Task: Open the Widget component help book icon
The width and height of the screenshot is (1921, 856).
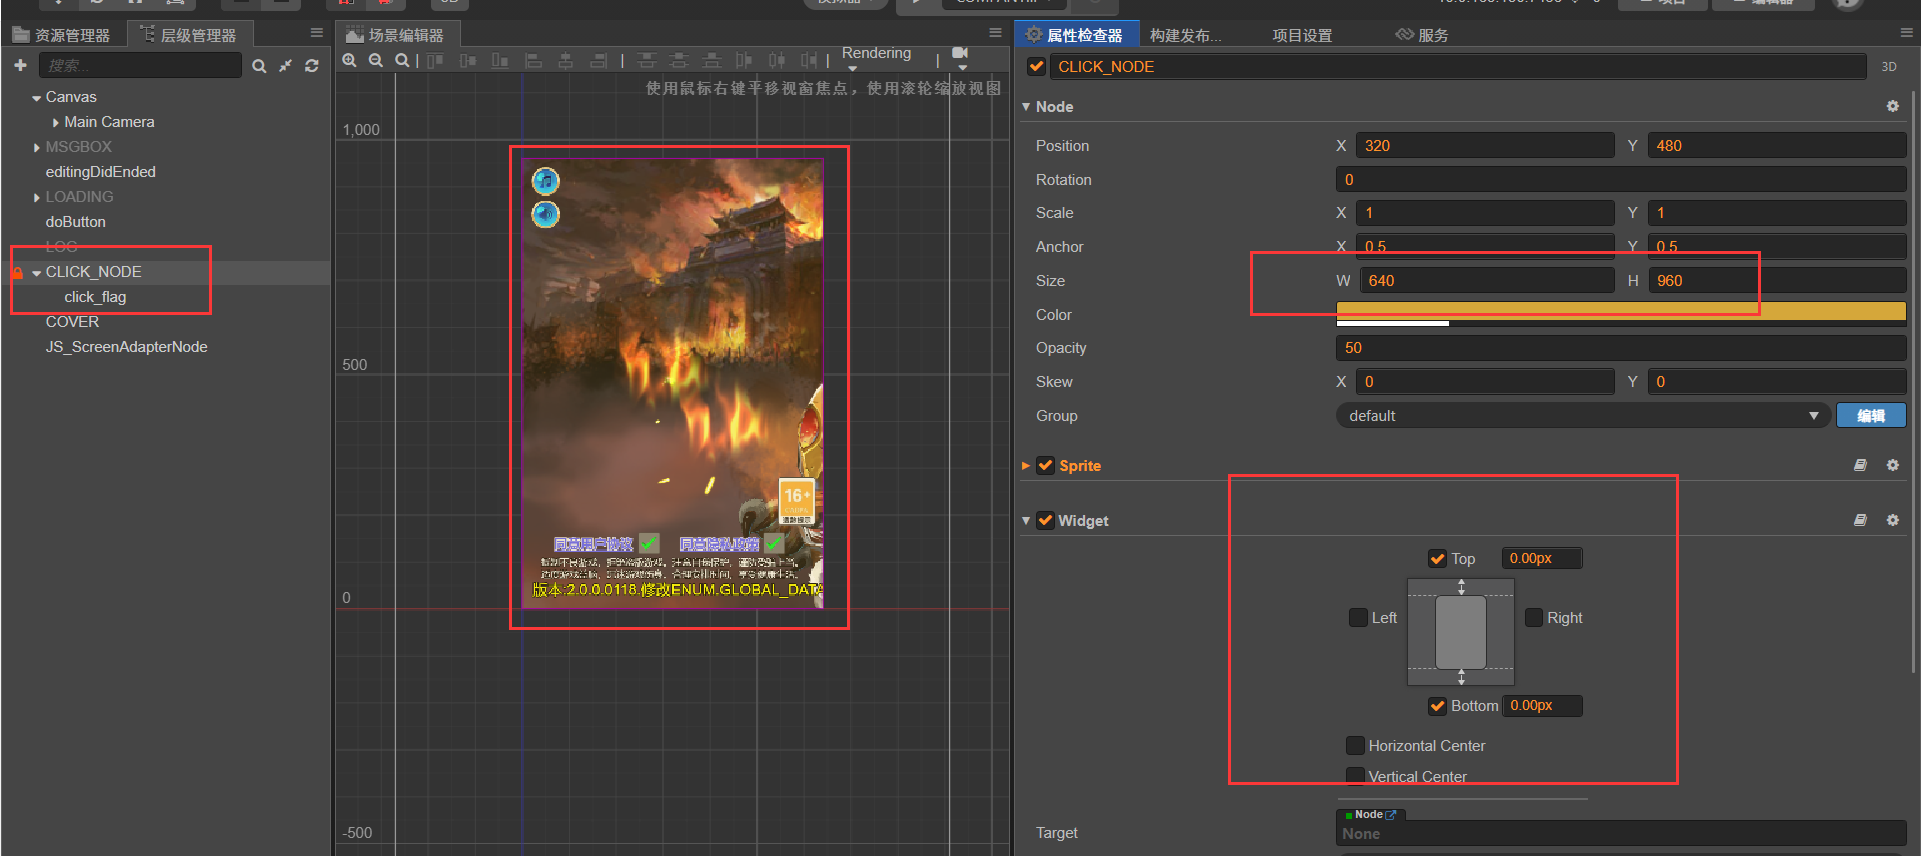Action: pyautogui.click(x=1860, y=520)
